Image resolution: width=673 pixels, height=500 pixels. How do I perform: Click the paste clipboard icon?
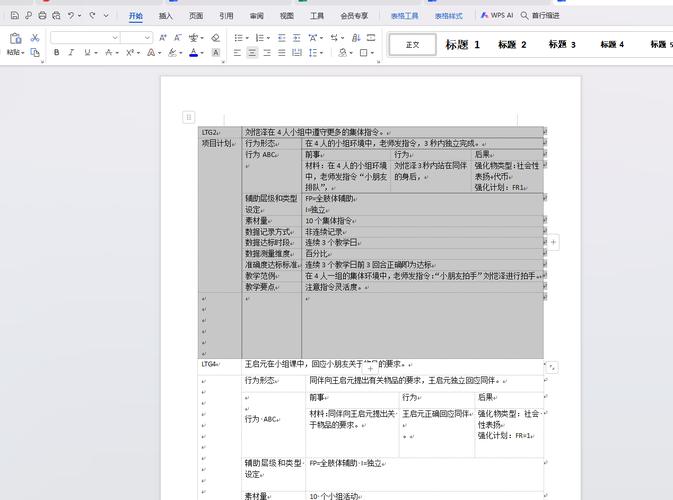[x=15, y=38]
